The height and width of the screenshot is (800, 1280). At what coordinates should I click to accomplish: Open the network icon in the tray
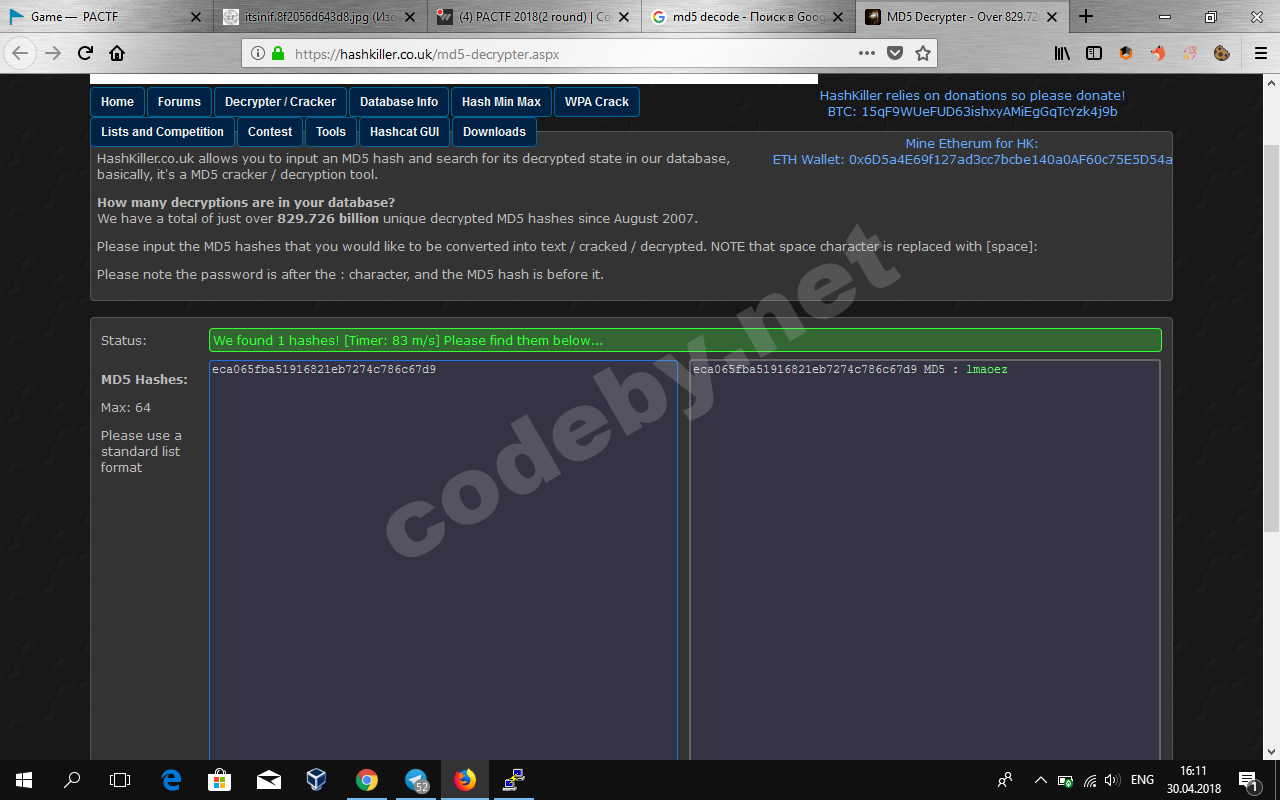click(1090, 780)
